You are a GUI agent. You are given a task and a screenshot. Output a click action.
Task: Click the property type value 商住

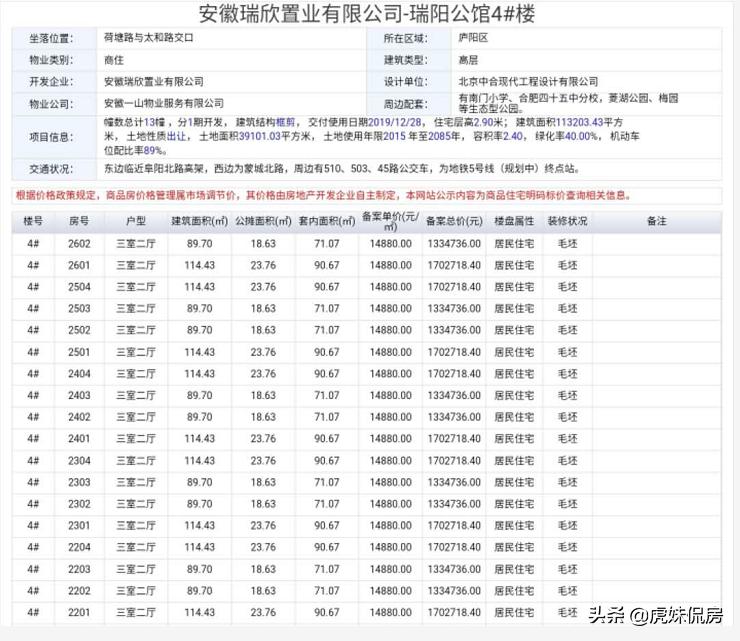pos(114,60)
